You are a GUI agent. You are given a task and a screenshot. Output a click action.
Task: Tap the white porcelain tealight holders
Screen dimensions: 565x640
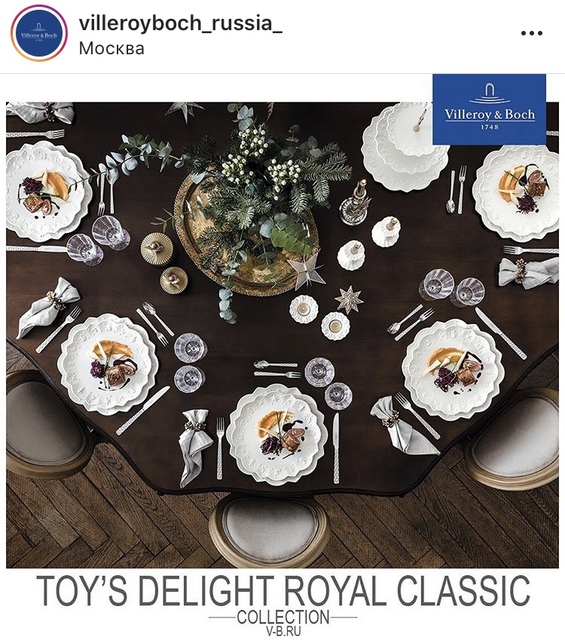point(319,318)
